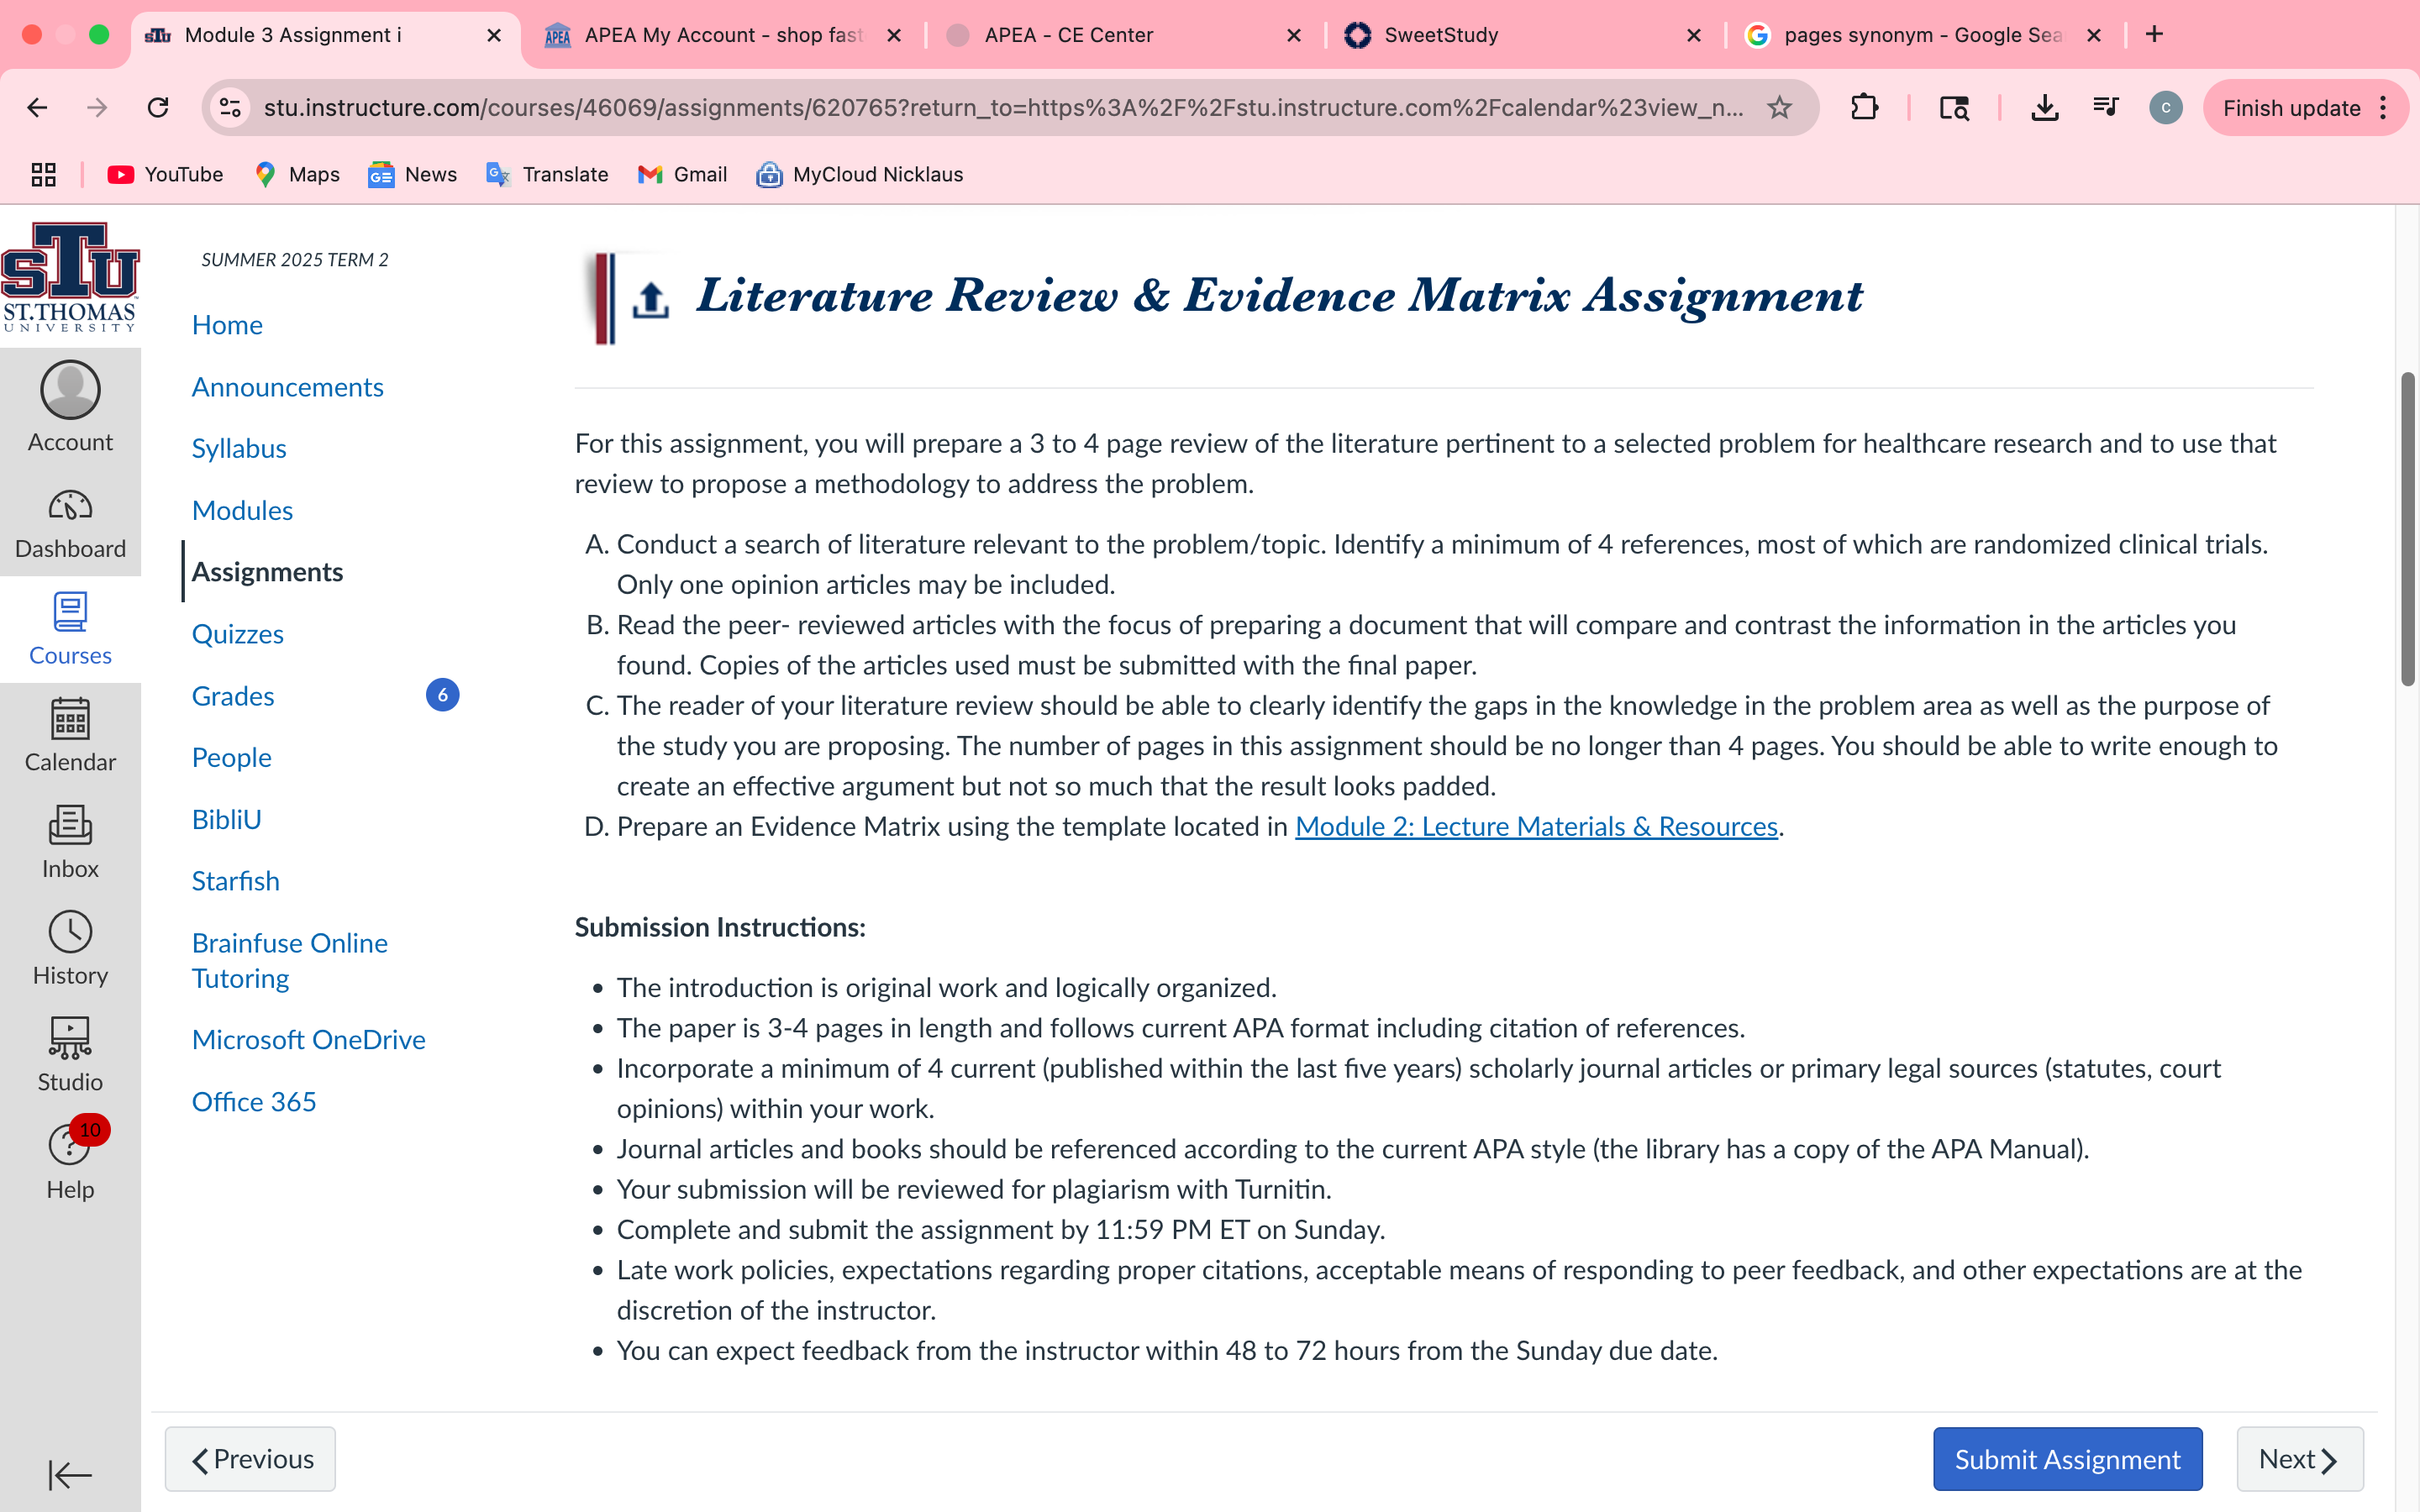
Task: Click the page vertical scrollbar
Action: (2407, 529)
